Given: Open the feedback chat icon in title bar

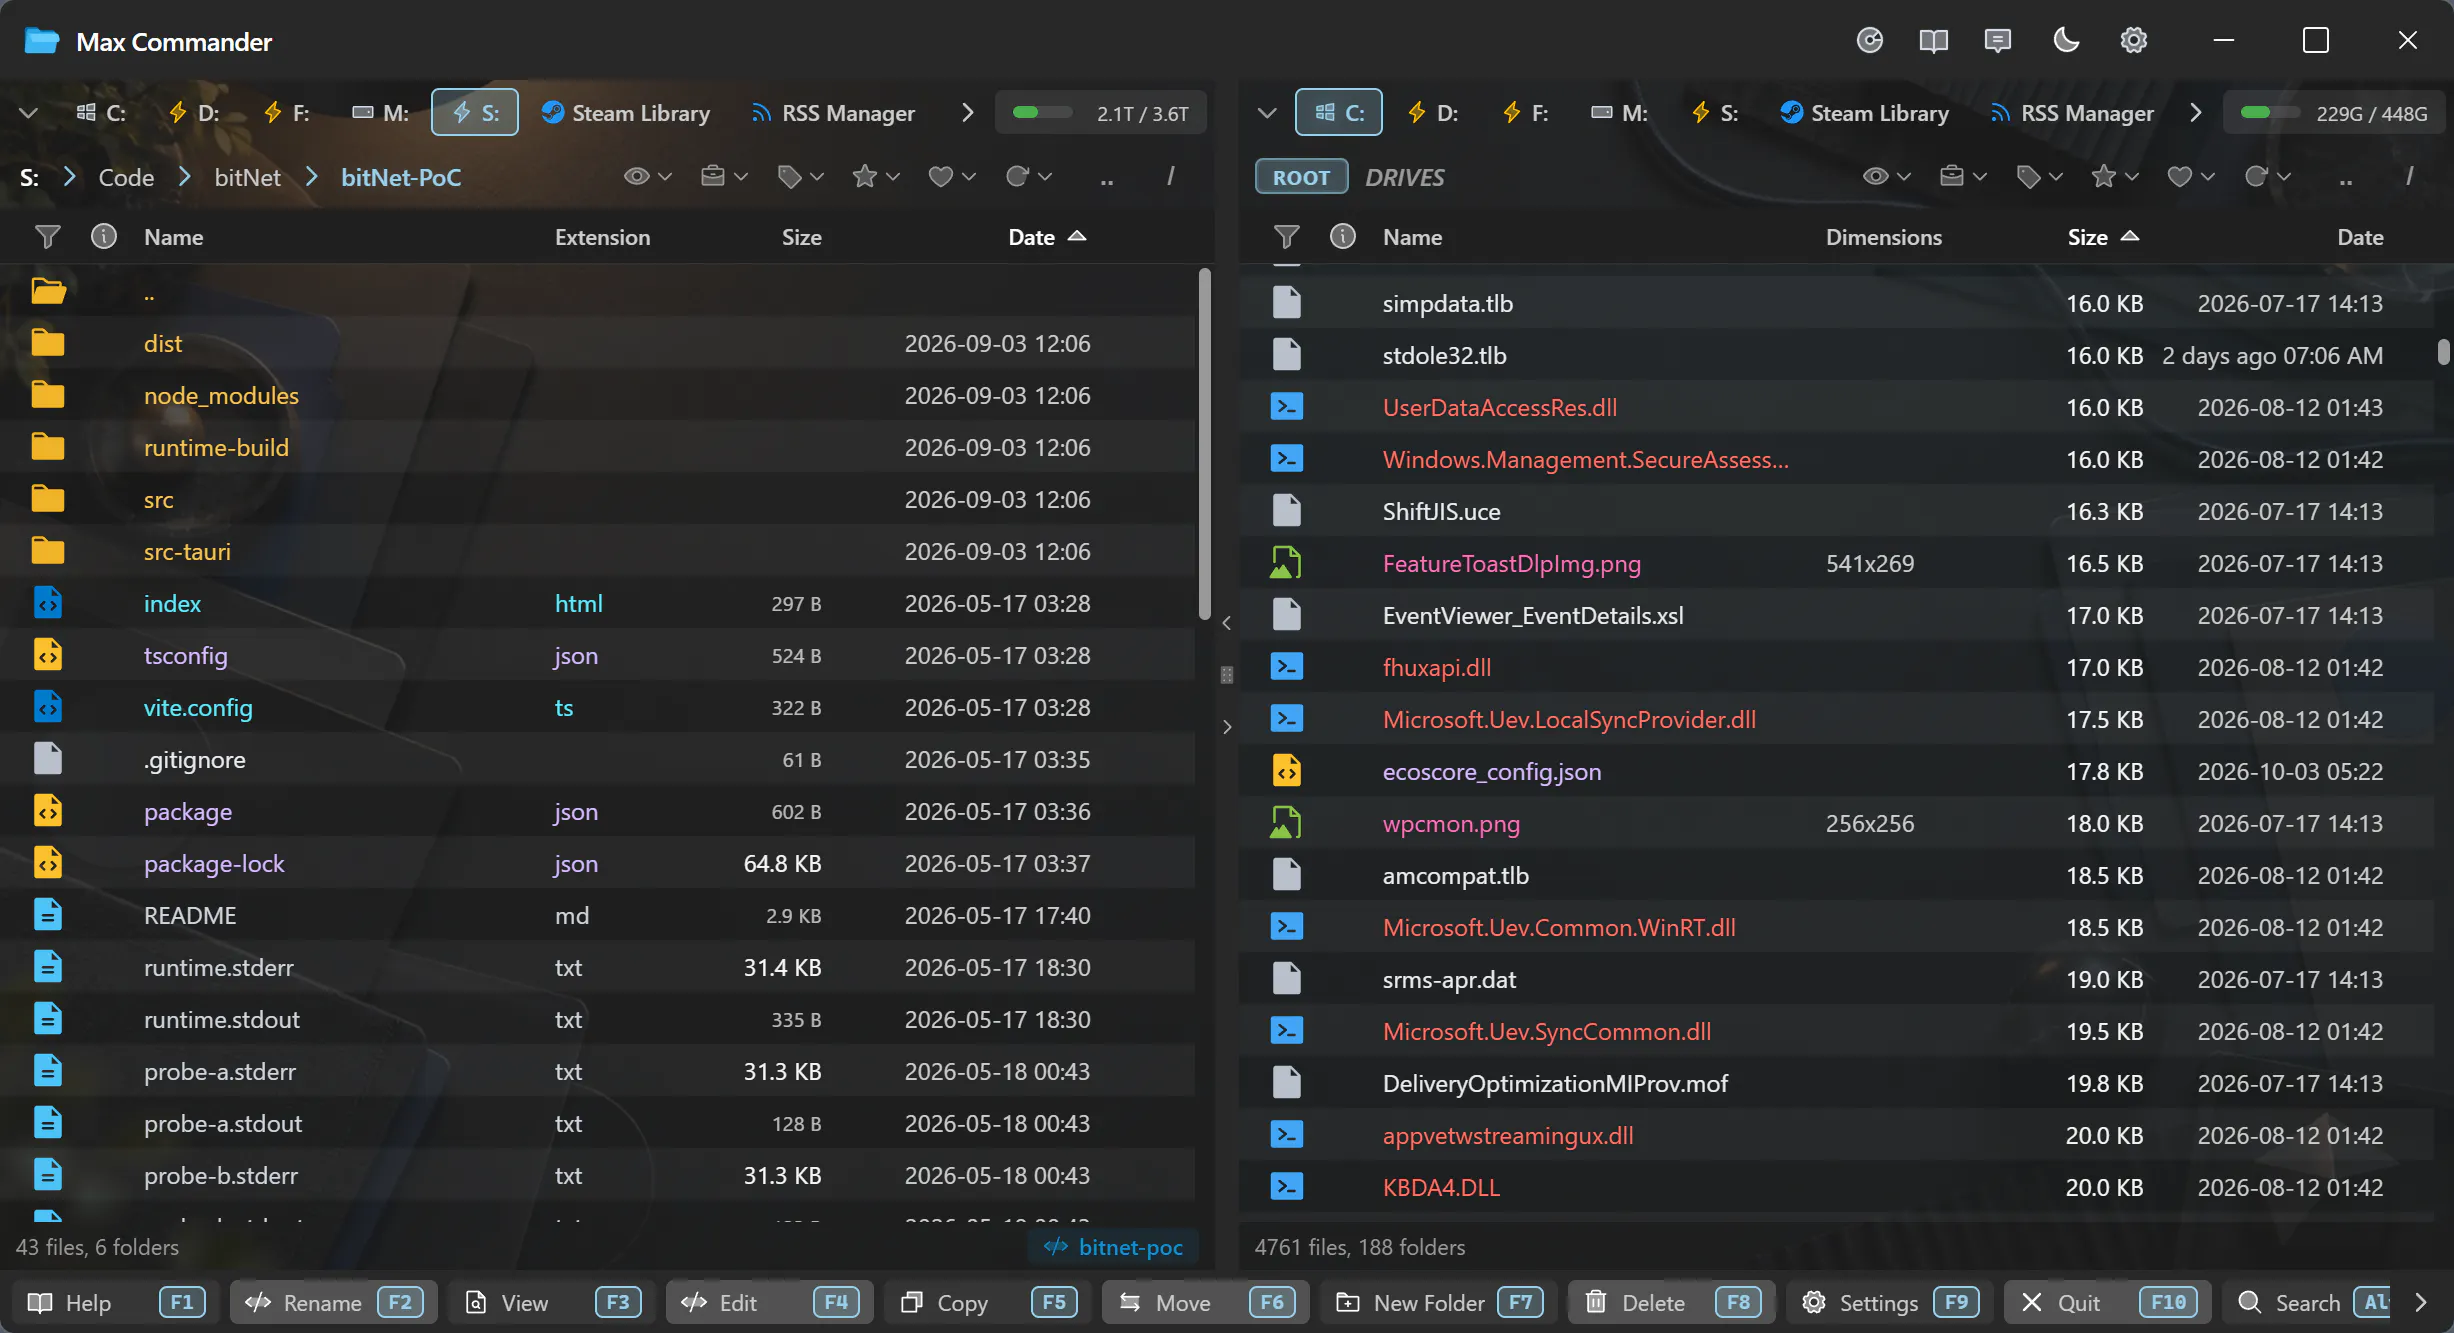Looking at the screenshot, I should [1998, 41].
